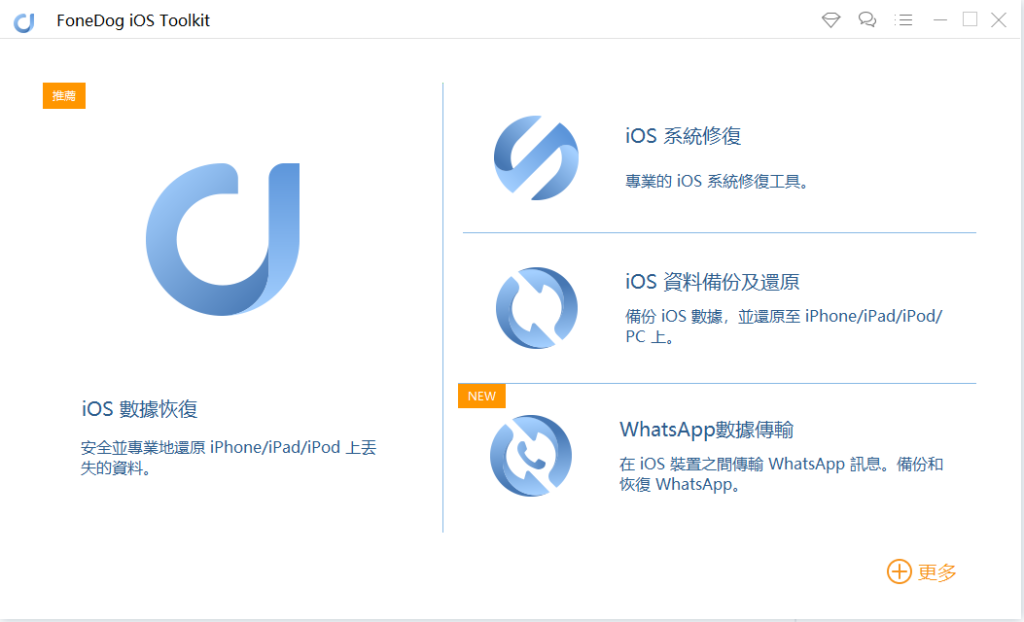Image resolution: width=1024 pixels, height=622 pixels.
Task: Click the plus circle icon beside 更多
Action: (899, 572)
